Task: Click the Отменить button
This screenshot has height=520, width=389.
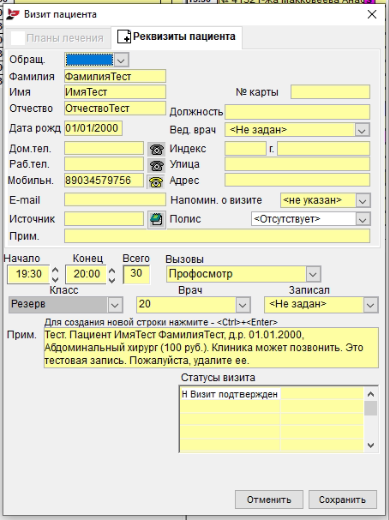Action: [x=269, y=500]
